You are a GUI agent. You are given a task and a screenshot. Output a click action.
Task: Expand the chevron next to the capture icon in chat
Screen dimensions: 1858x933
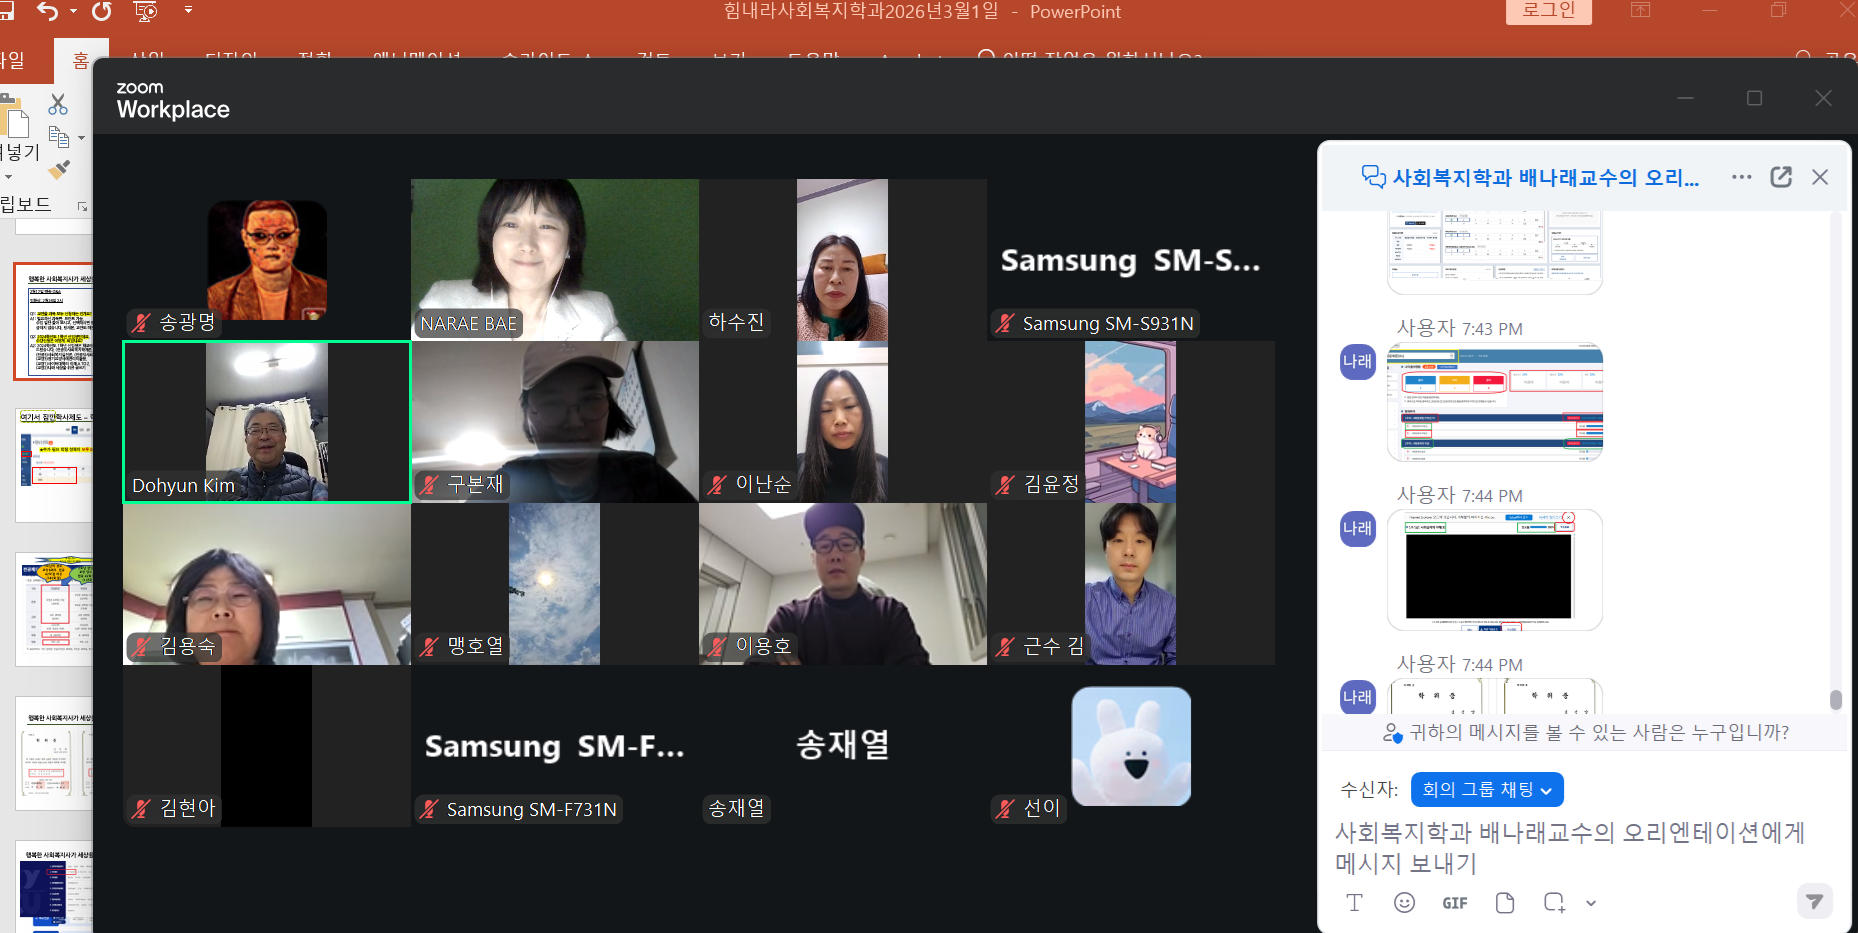1589,903
